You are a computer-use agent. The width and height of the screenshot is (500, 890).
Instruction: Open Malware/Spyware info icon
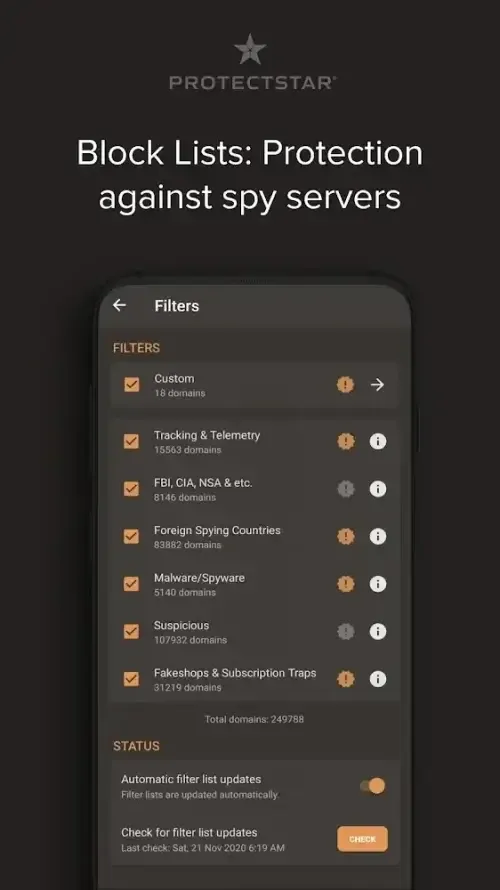click(378, 584)
